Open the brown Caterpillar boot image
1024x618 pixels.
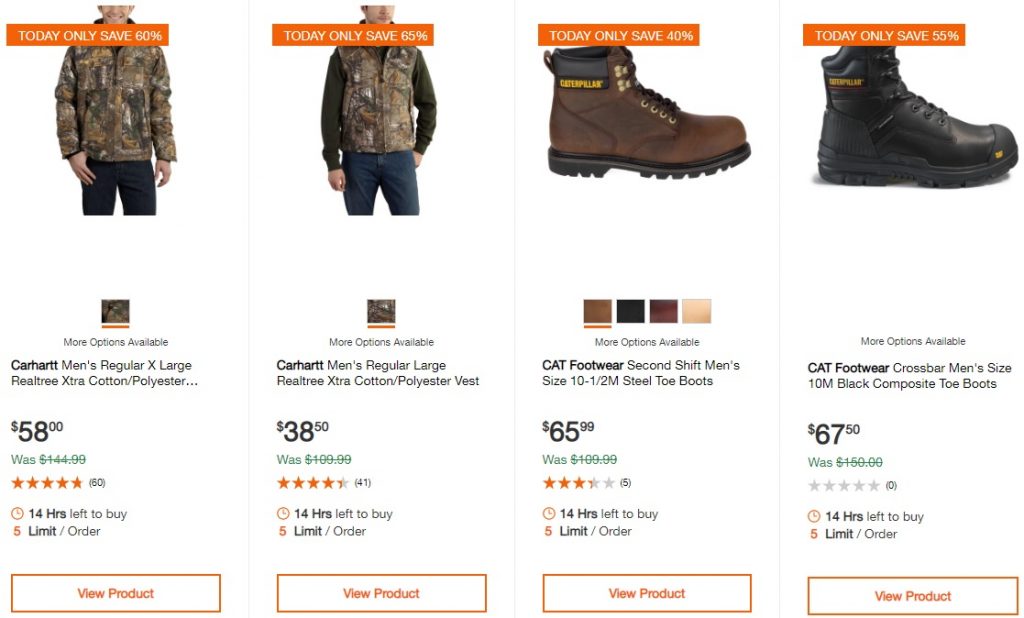(648, 115)
